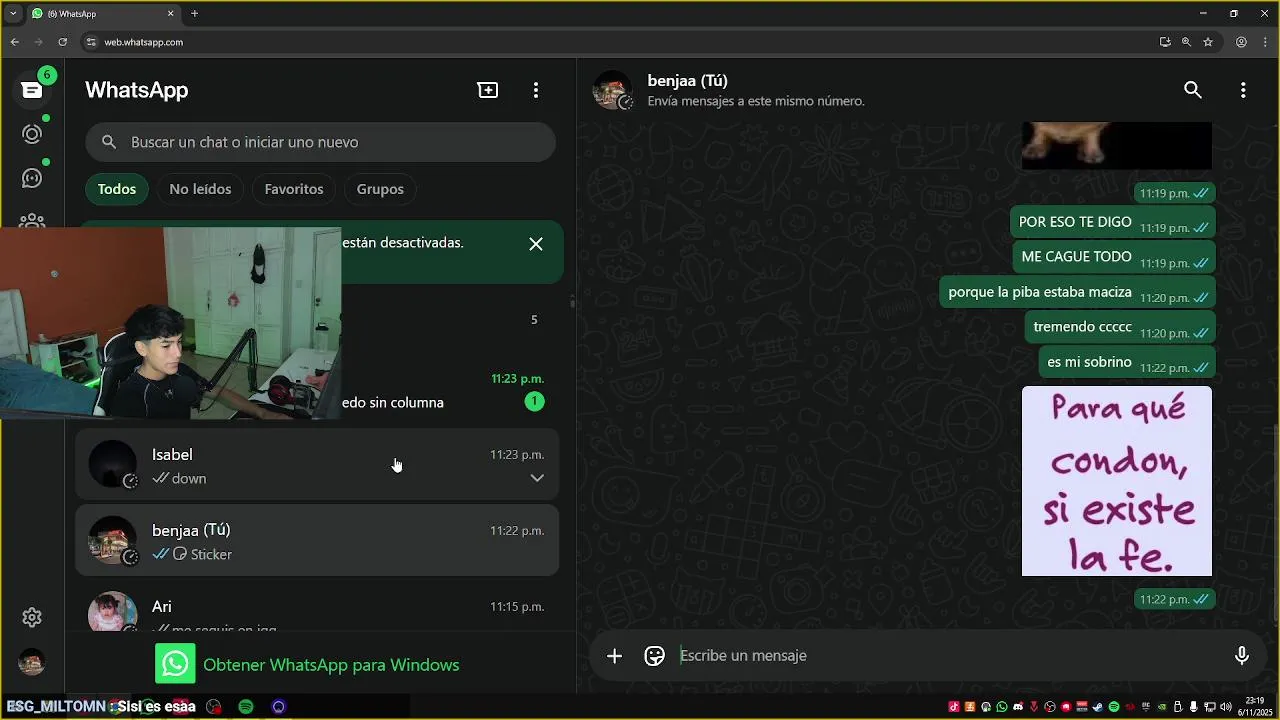Open the chat list three-dot menu

pyautogui.click(x=536, y=90)
